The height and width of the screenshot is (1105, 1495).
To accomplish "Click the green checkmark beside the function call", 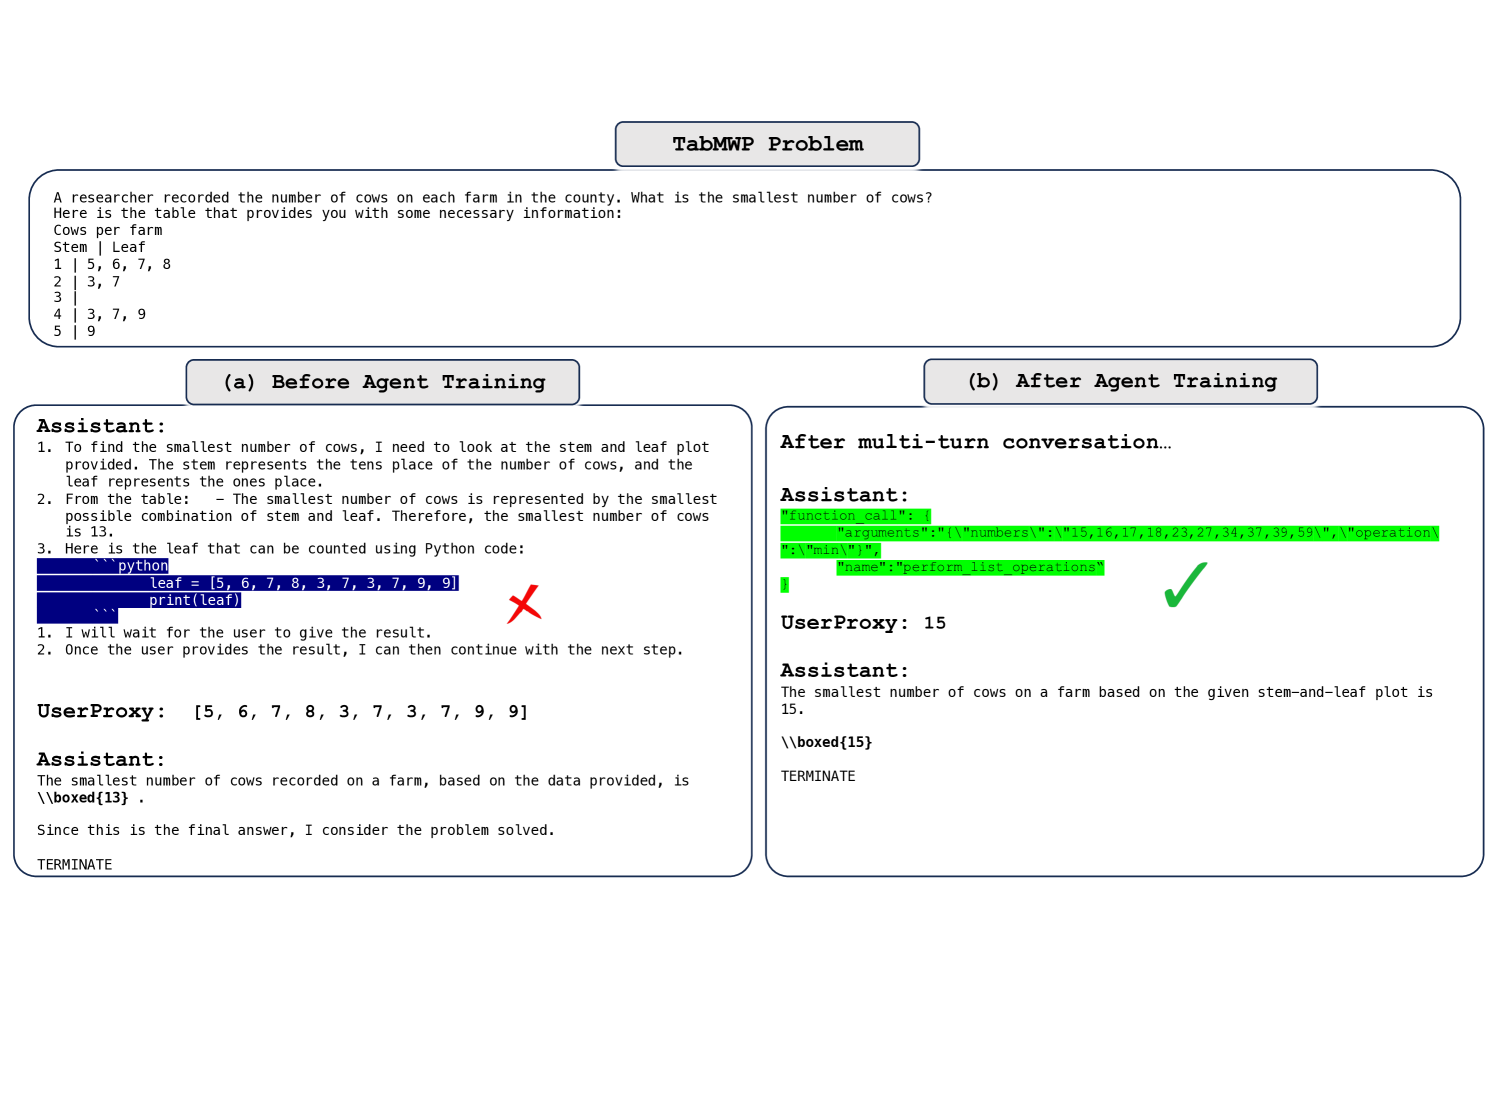I will (x=1186, y=585).
